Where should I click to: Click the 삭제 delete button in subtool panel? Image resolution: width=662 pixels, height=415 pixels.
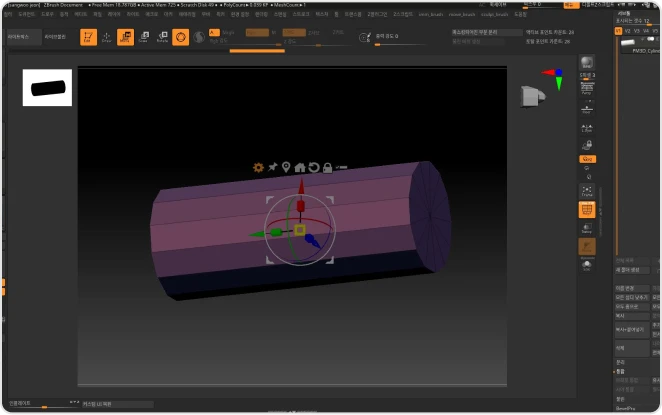click(x=632, y=348)
